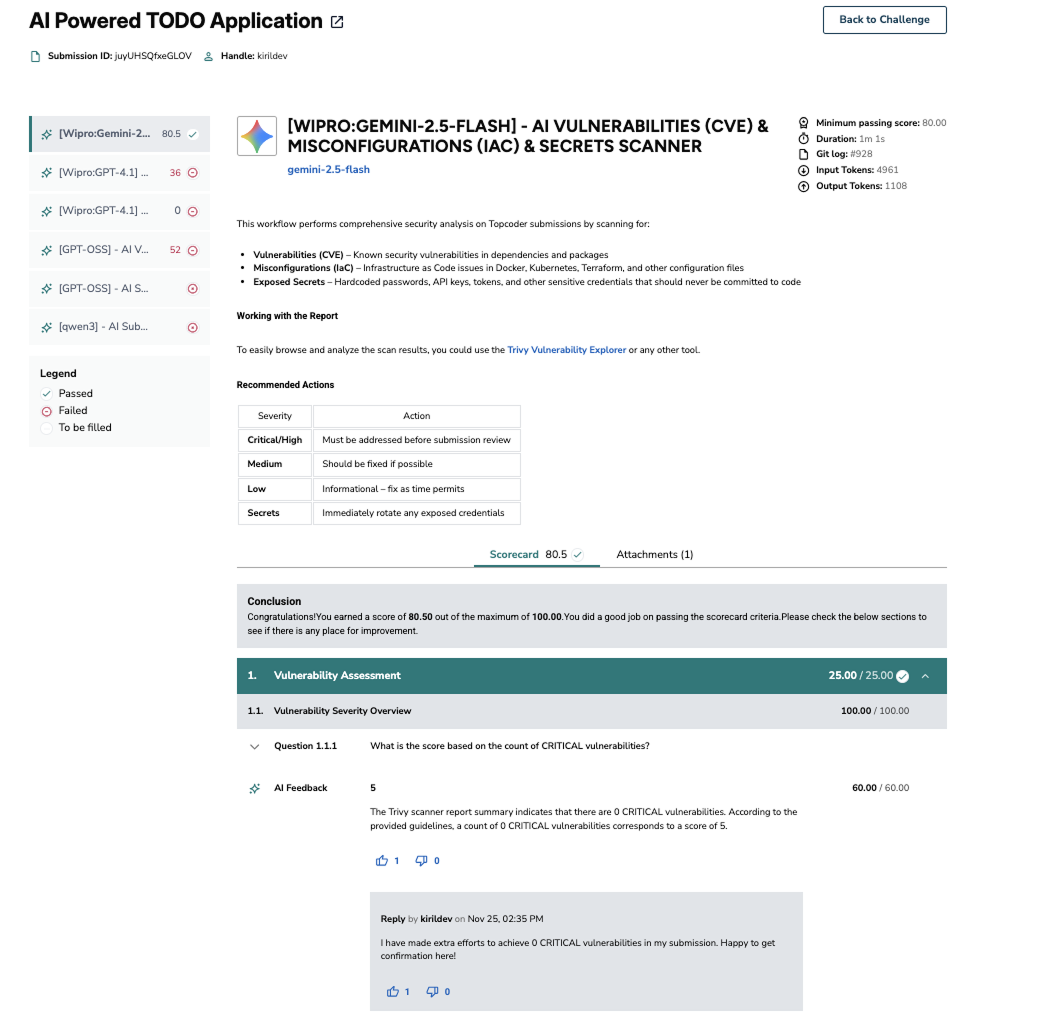Click failed status icon on row scoring 36
Screen dimensions: 1042x1024
[x=193, y=173]
